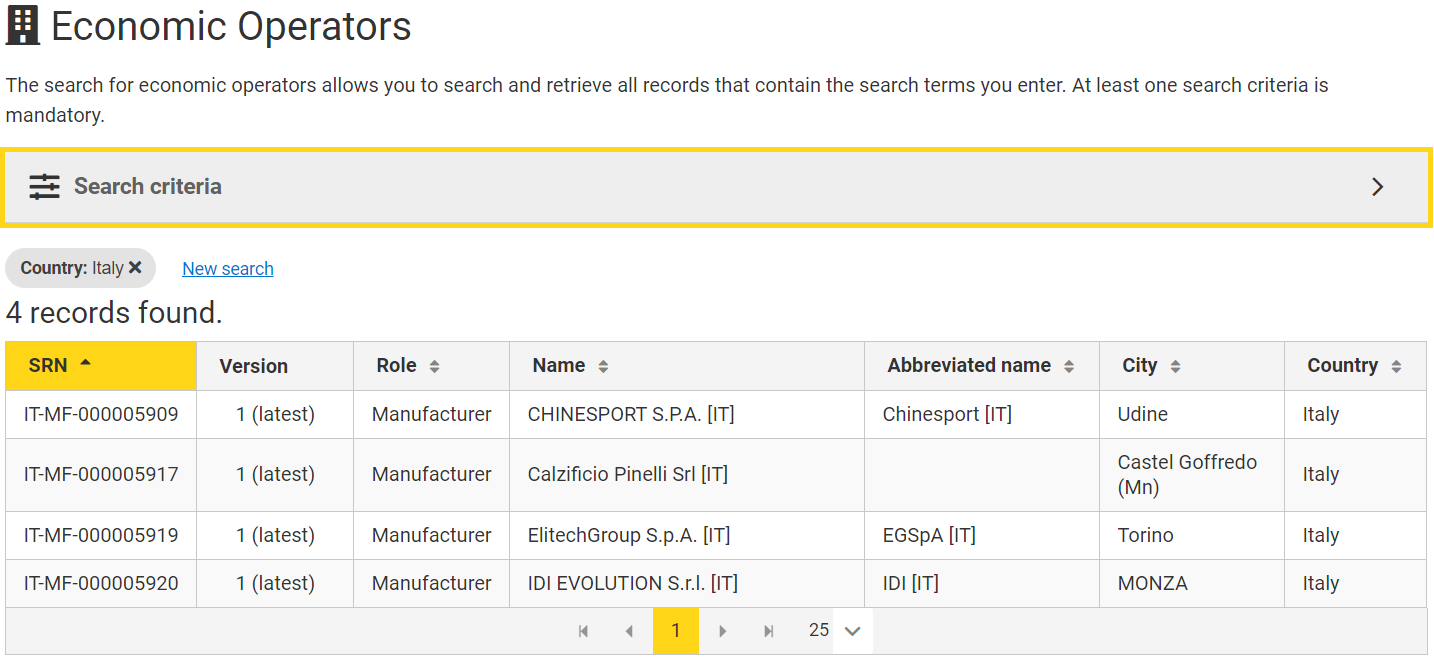This screenshot has height=660, width=1434.
Task: Open CHINESPORT S.P.A. record row
Action: [716, 414]
